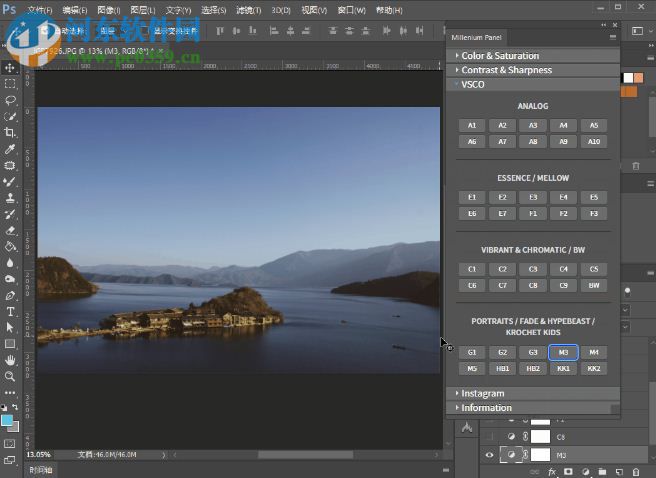Hide the M3 layer using eye icon
Image resolution: width=656 pixels, height=478 pixels.
(x=489, y=455)
